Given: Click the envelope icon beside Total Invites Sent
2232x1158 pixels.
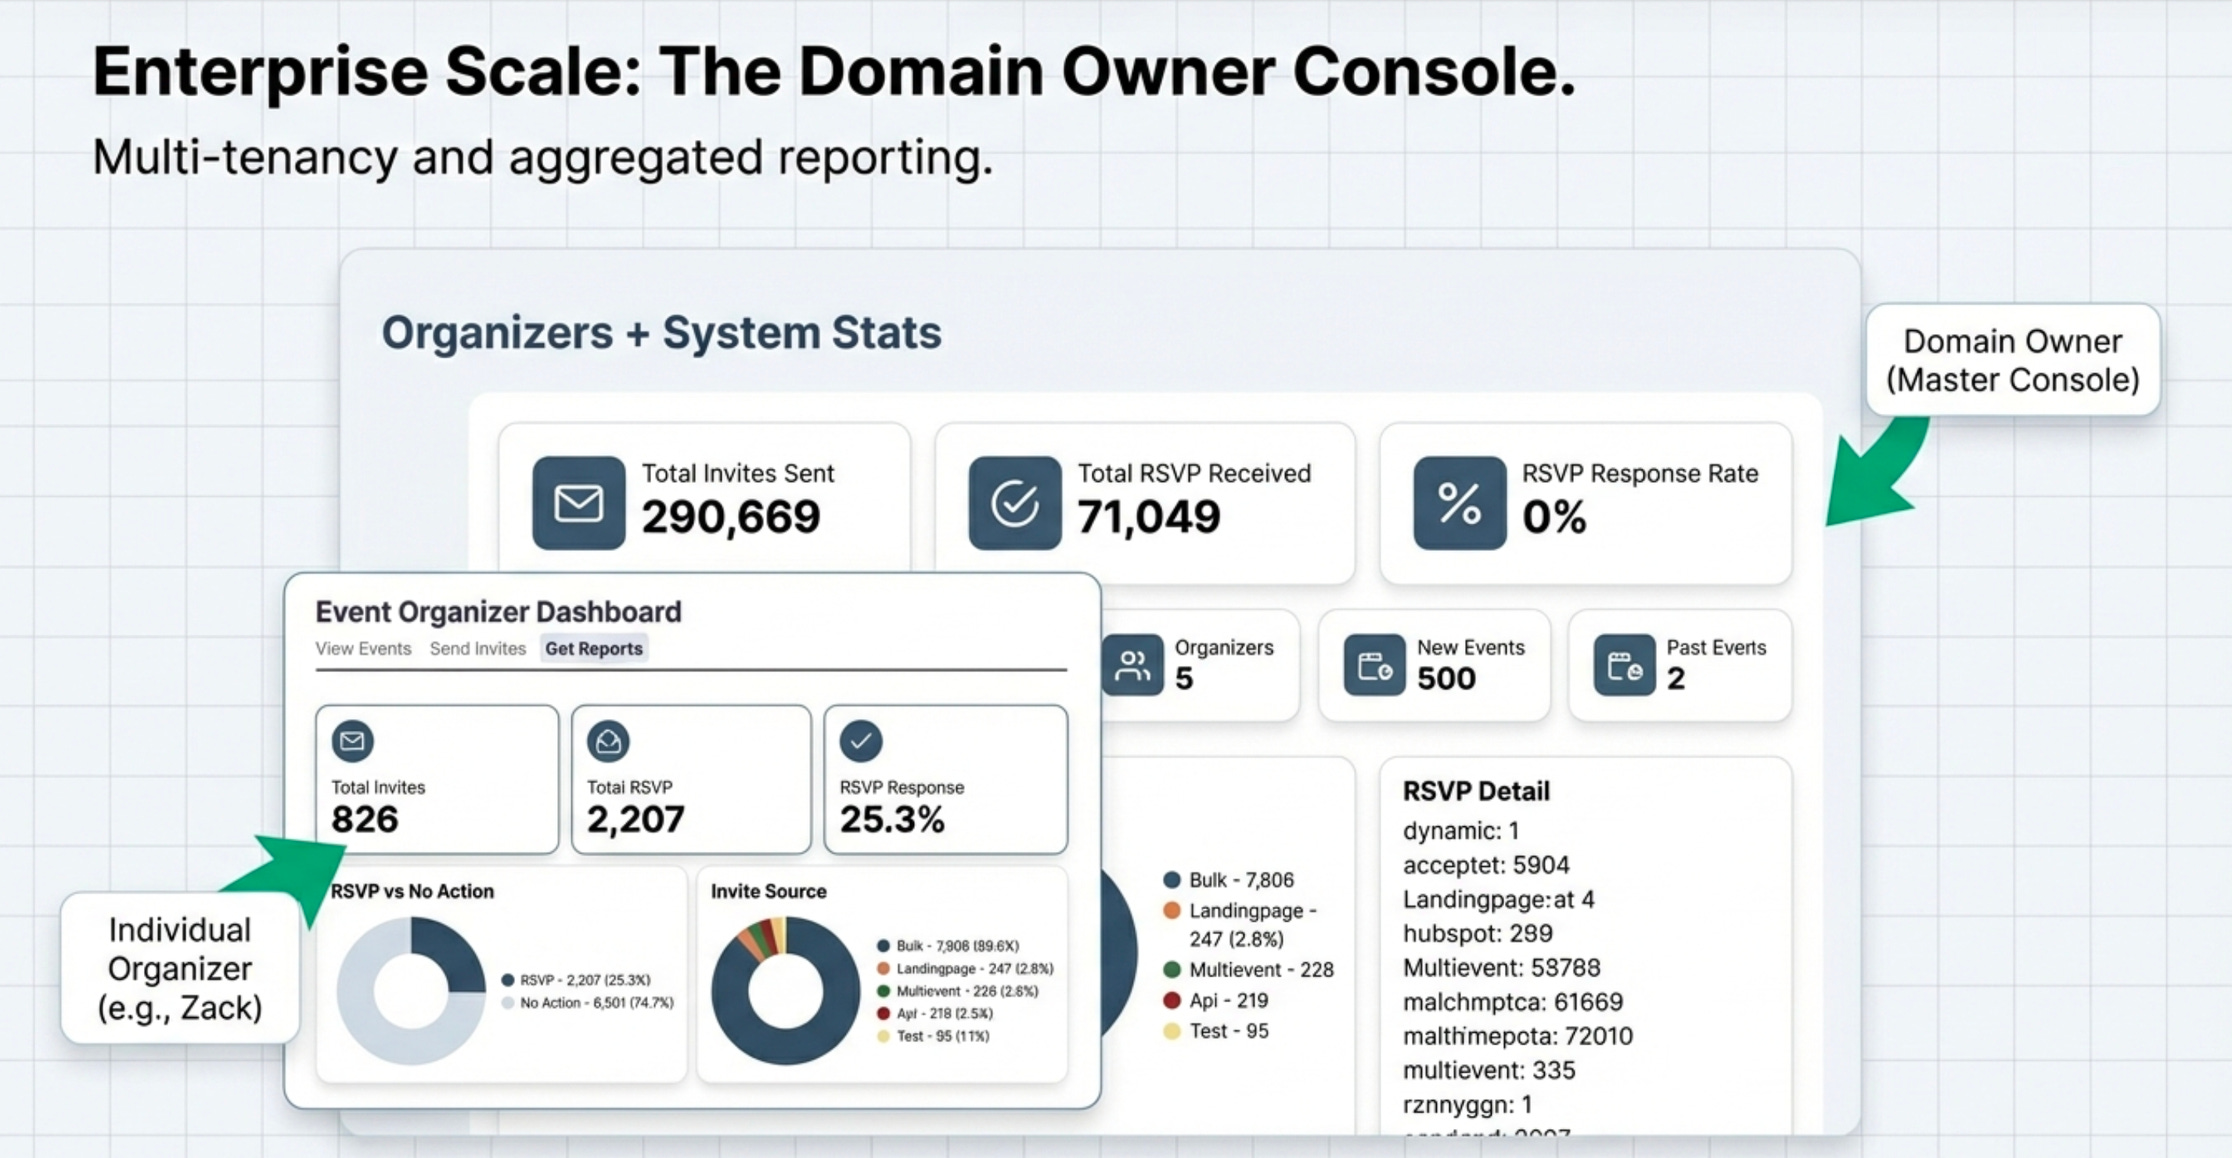Looking at the screenshot, I should [578, 502].
